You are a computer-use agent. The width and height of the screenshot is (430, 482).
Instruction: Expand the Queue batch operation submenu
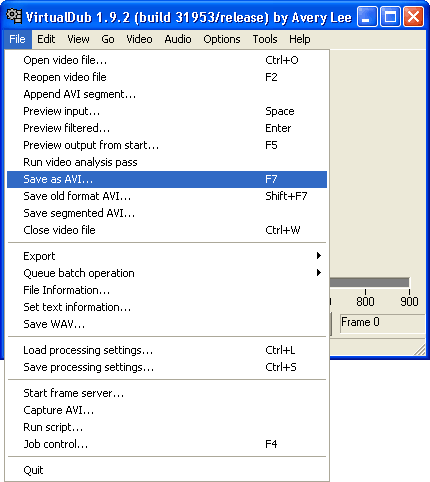coord(167,273)
